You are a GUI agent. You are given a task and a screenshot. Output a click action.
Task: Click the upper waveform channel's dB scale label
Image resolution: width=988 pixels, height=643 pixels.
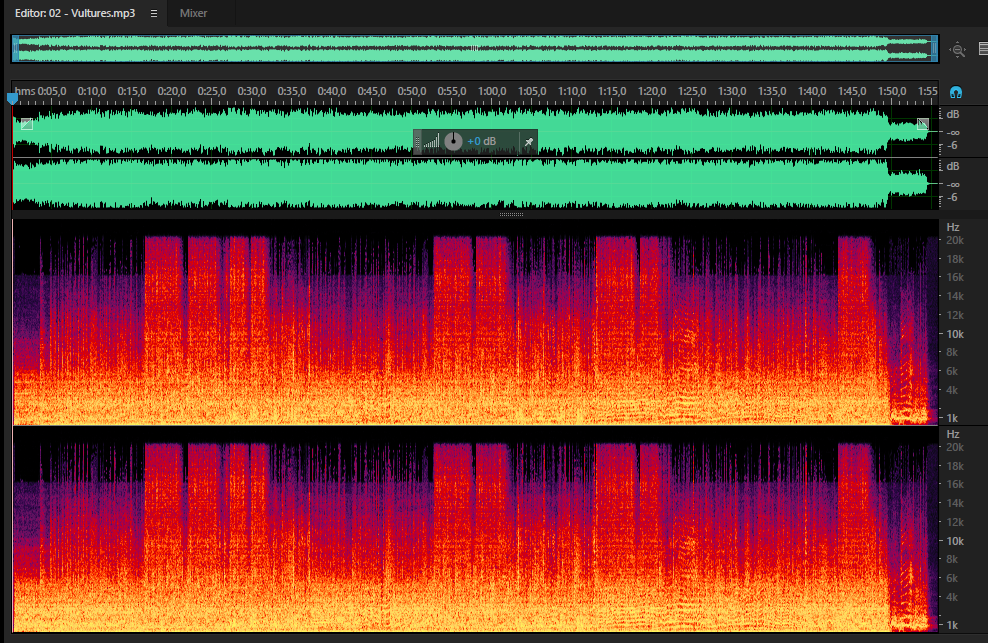point(953,114)
